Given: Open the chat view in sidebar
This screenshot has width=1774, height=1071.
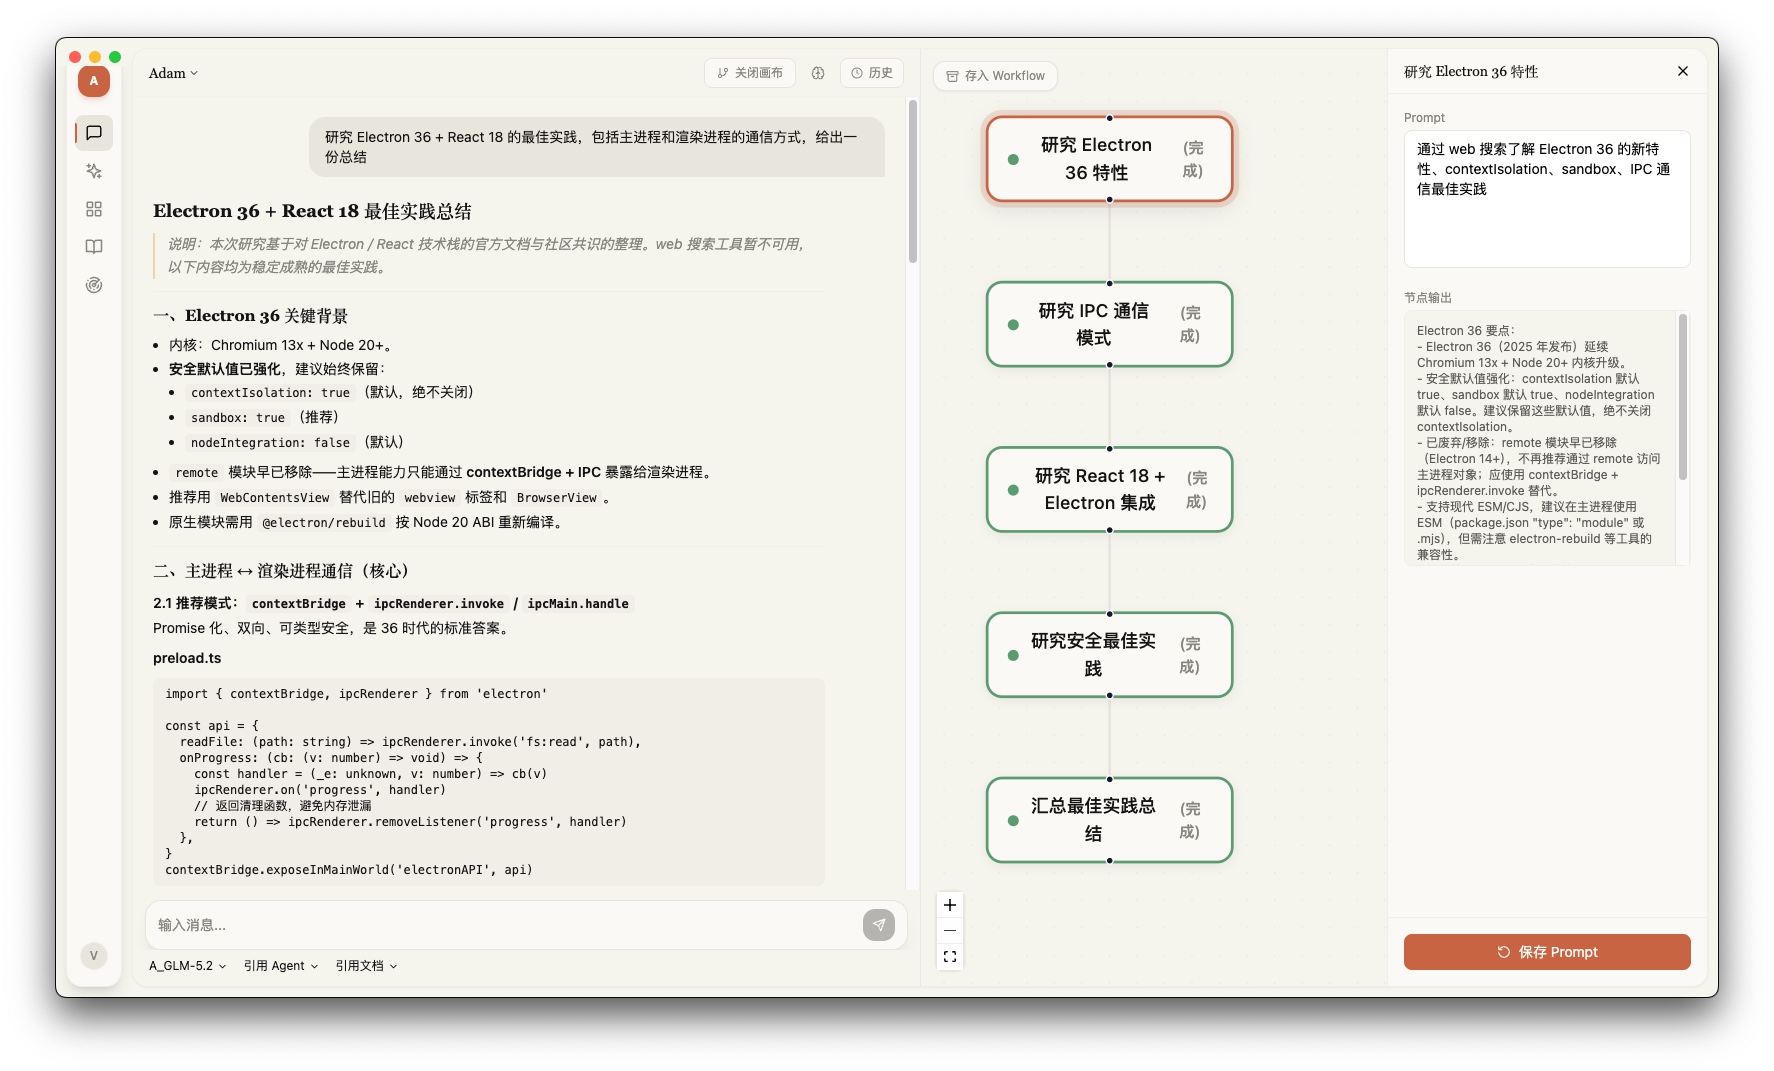Looking at the screenshot, I should 94,133.
